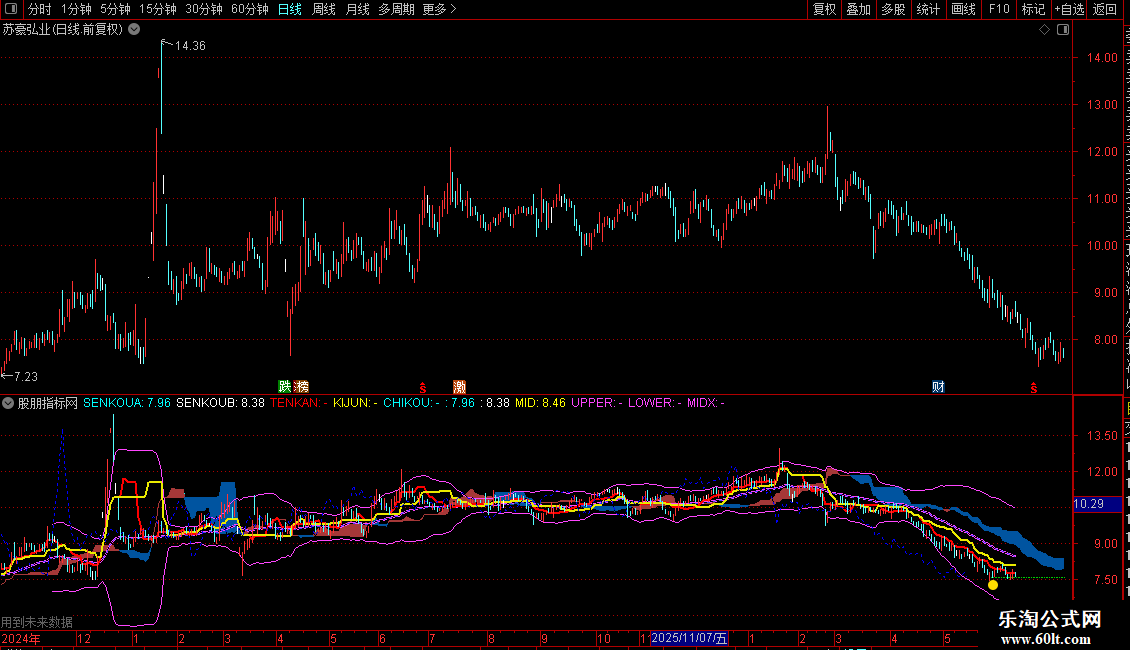Click the 13.50 indicator axis label
The width and height of the screenshot is (1130, 650).
(1103, 435)
